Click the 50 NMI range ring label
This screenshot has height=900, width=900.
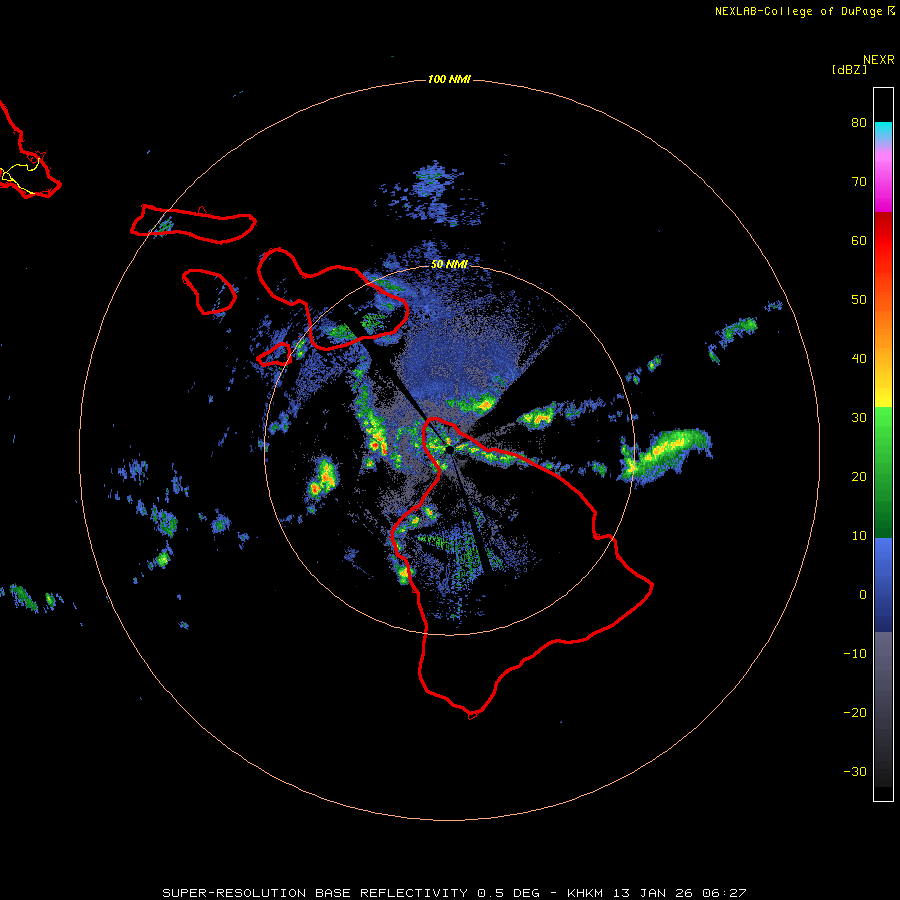[449, 265]
